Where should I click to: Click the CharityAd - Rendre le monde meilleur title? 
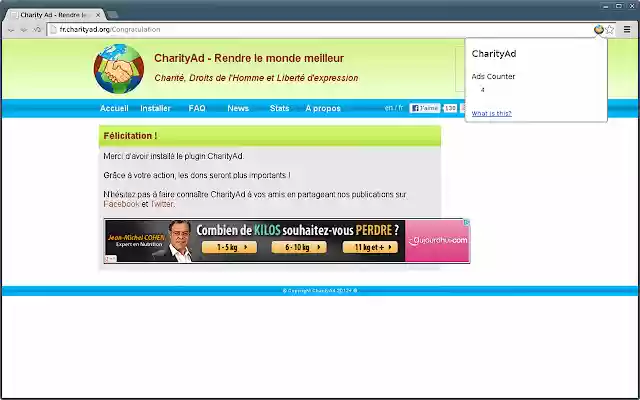pyautogui.click(x=249, y=58)
